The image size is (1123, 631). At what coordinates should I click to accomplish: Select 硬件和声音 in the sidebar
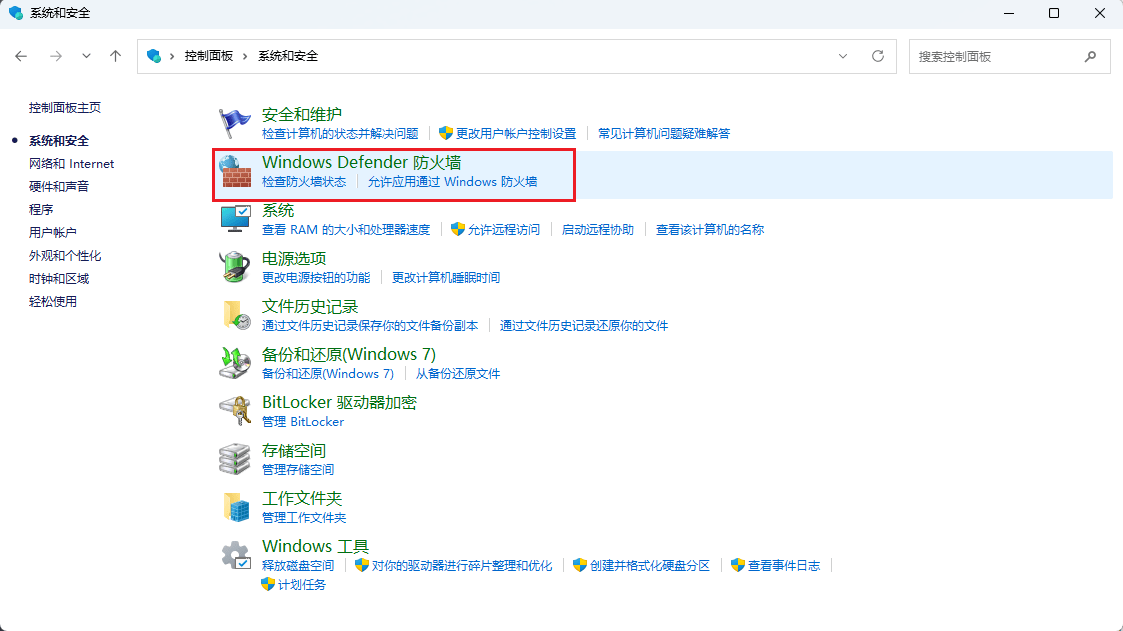[59, 187]
